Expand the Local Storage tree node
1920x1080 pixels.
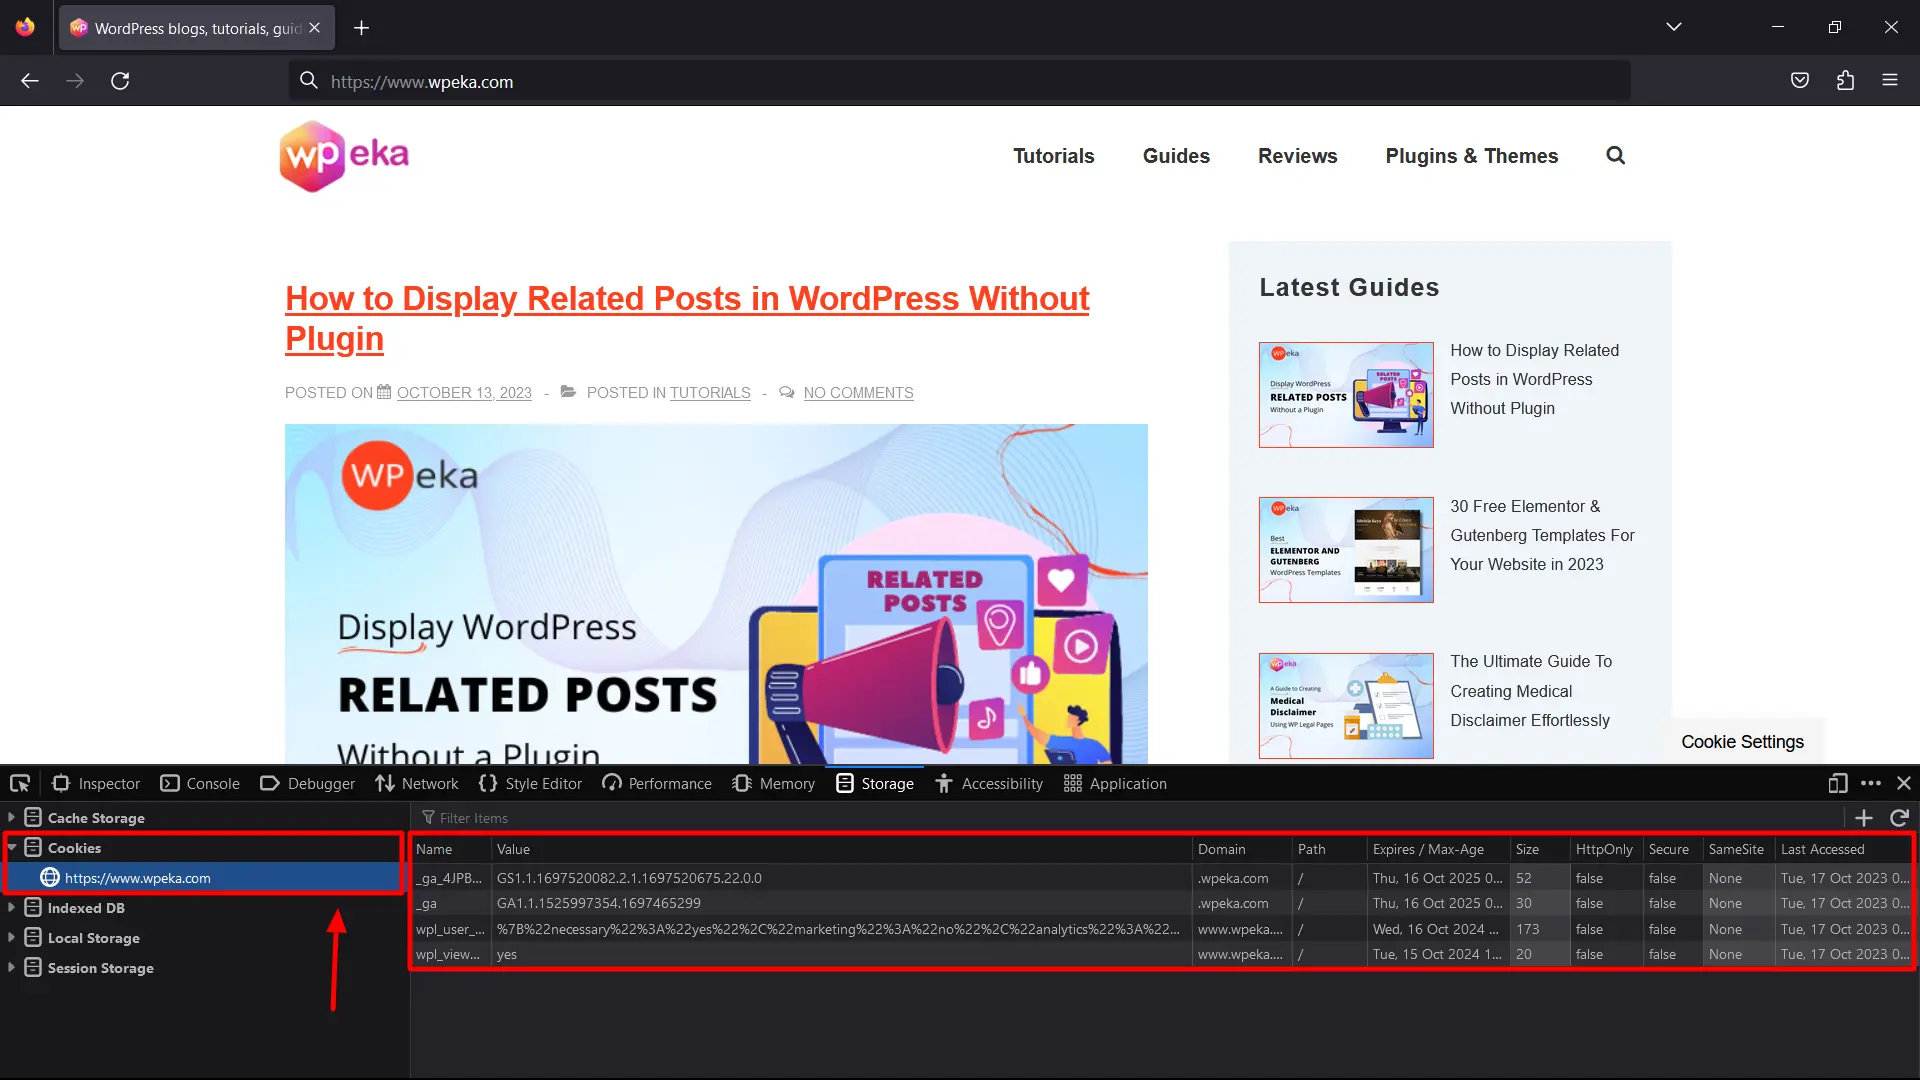11,937
